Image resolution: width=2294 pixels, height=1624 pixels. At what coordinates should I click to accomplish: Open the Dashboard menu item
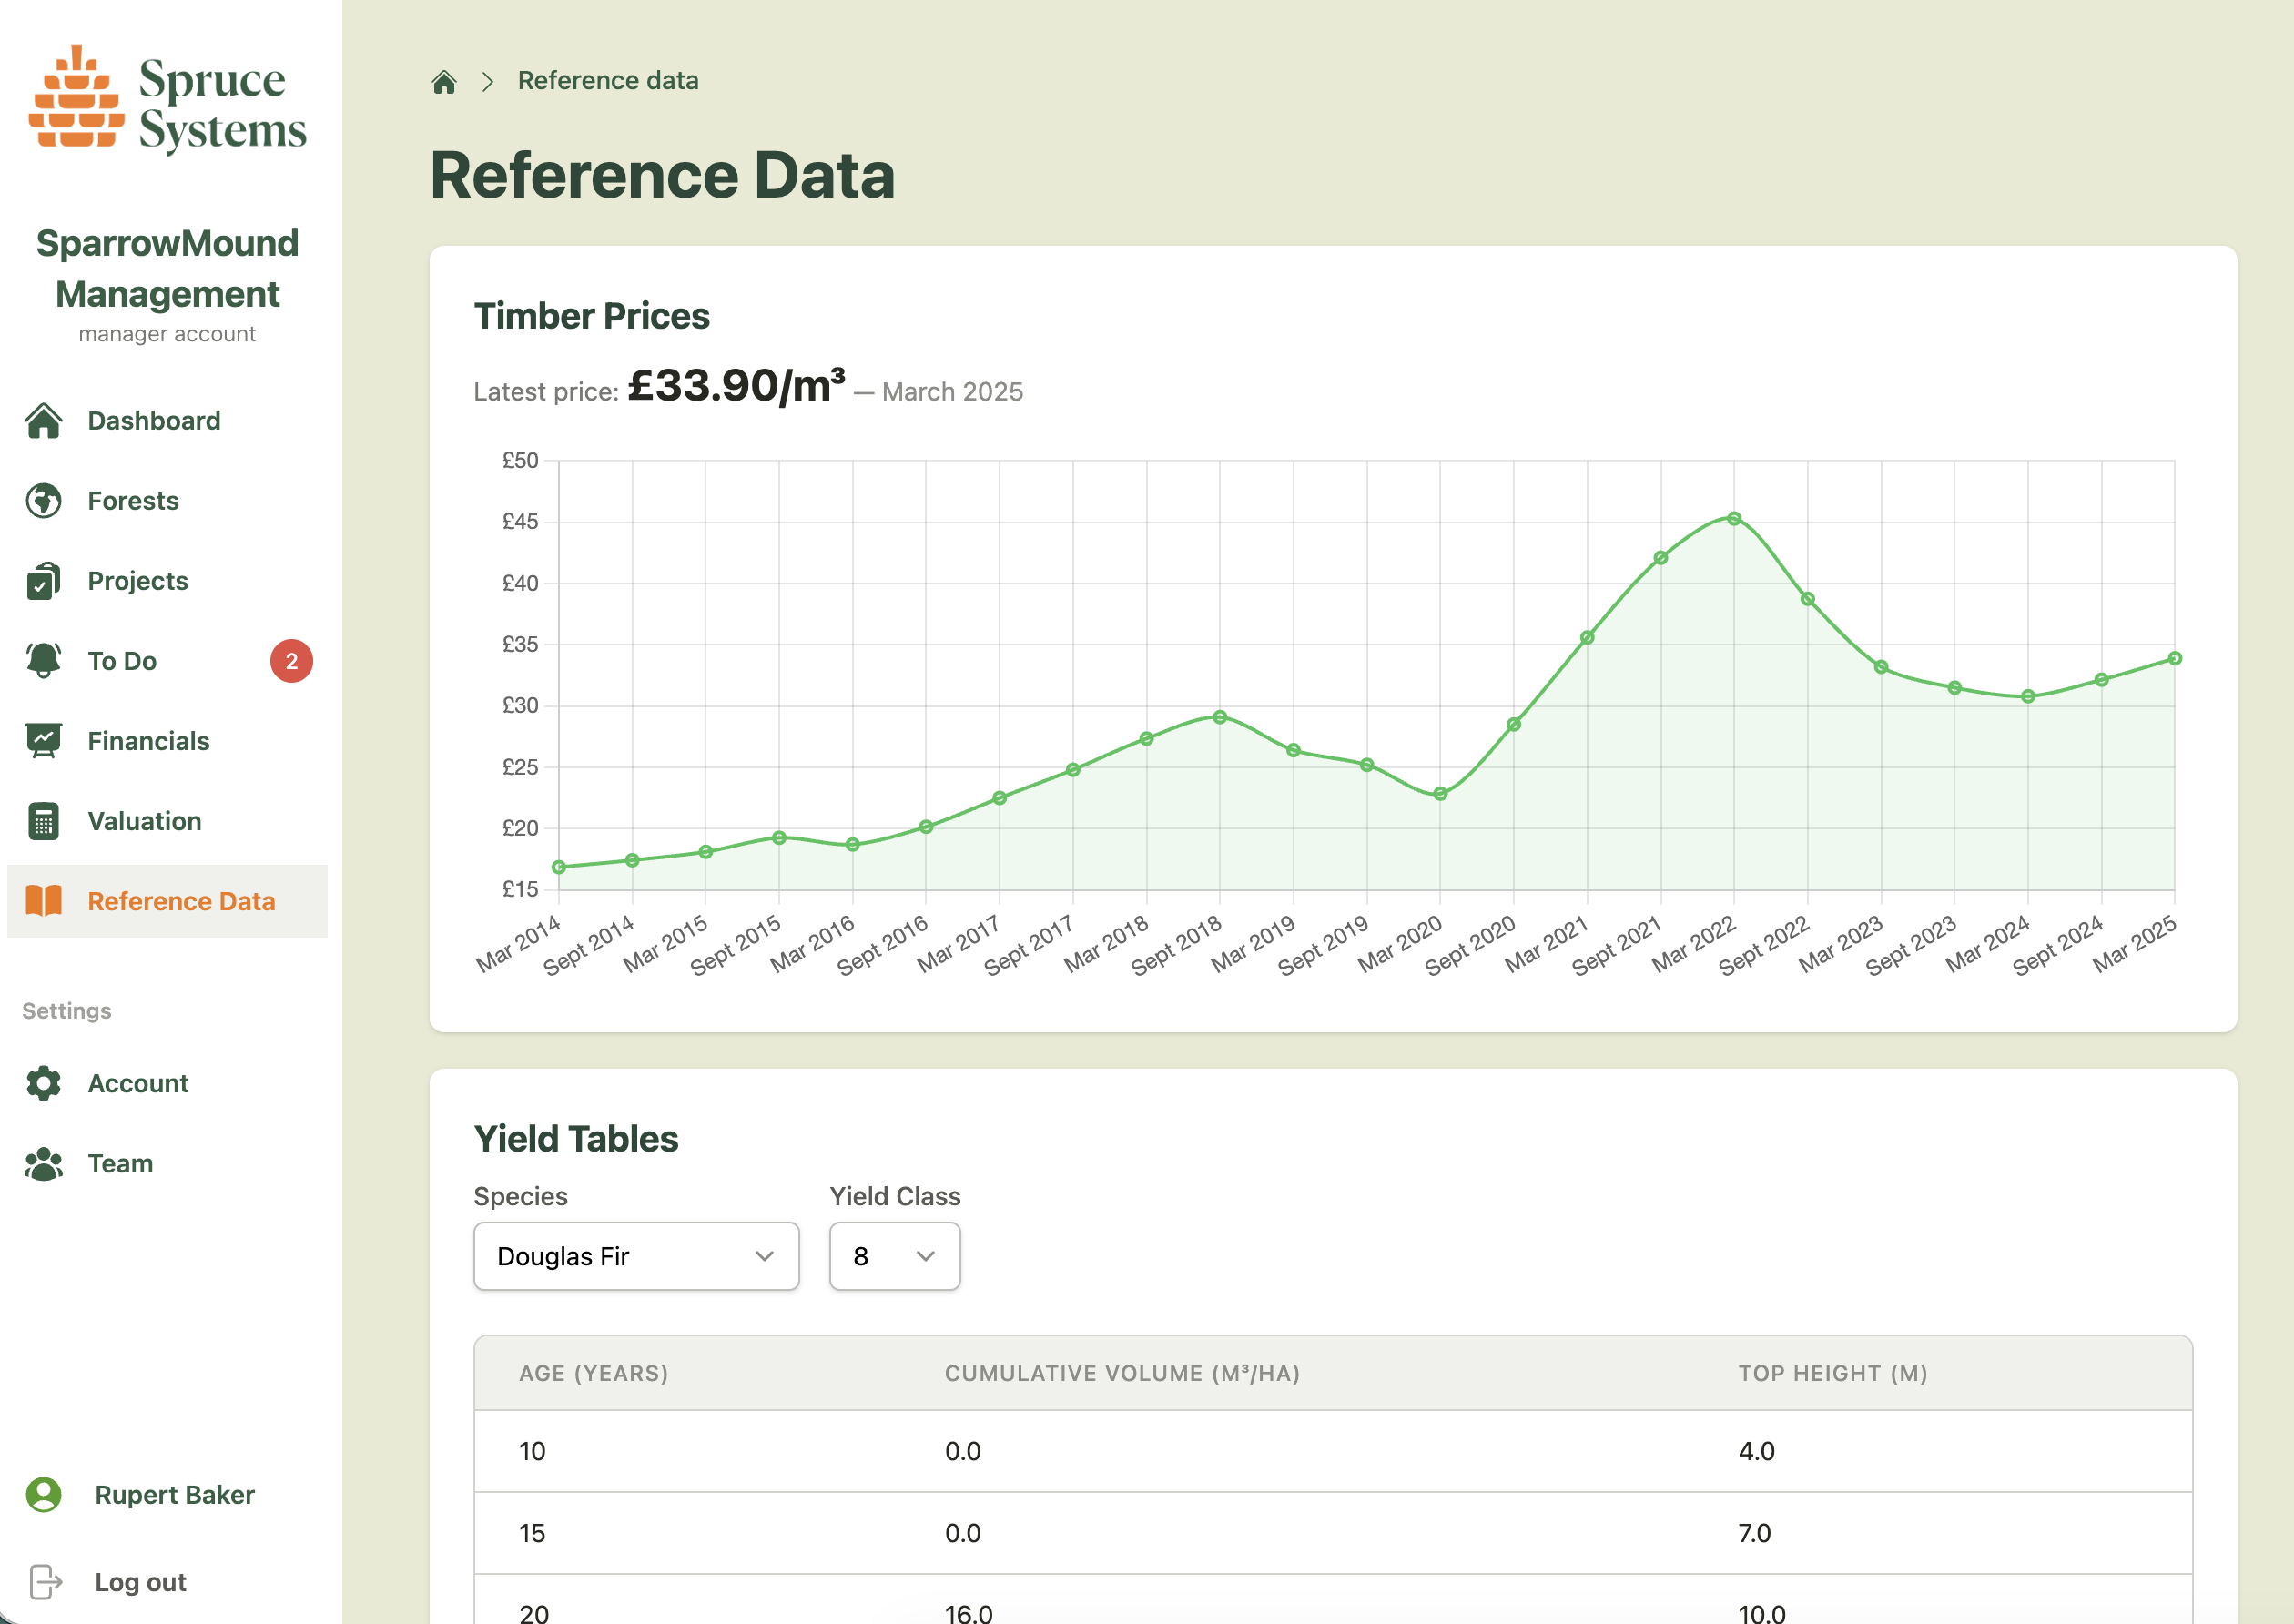click(167, 421)
